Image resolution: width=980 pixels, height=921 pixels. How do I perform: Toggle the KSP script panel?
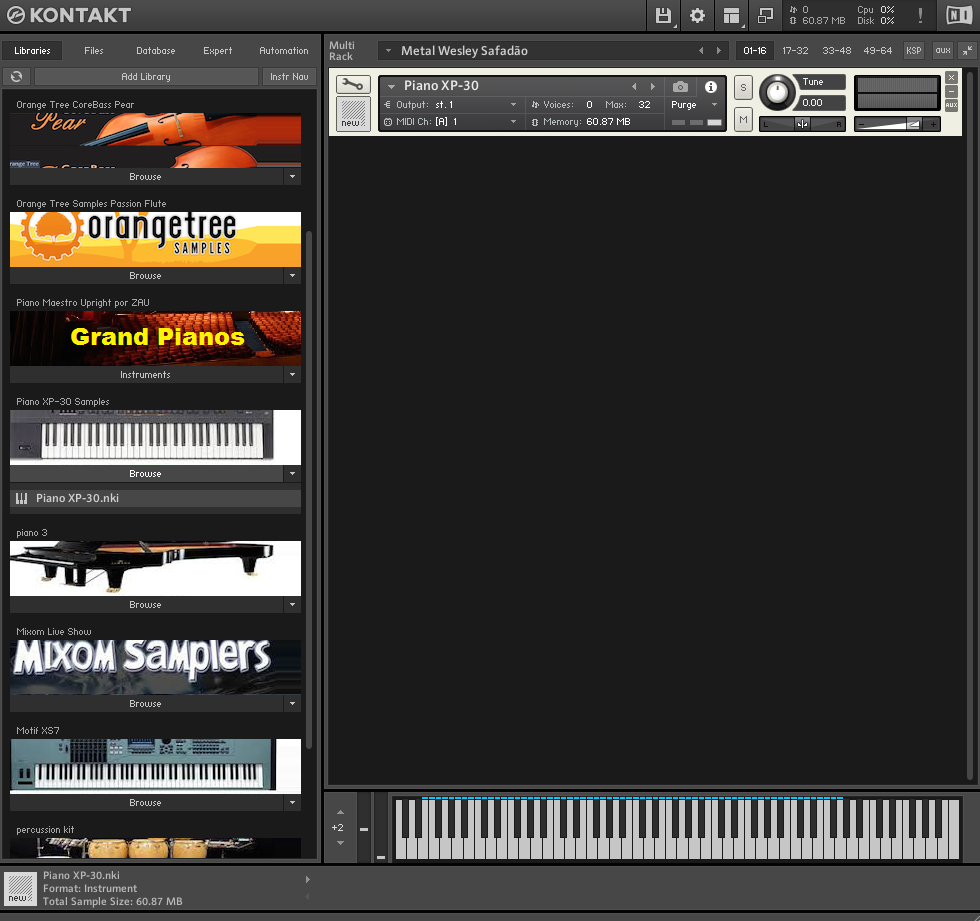pos(914,51)
